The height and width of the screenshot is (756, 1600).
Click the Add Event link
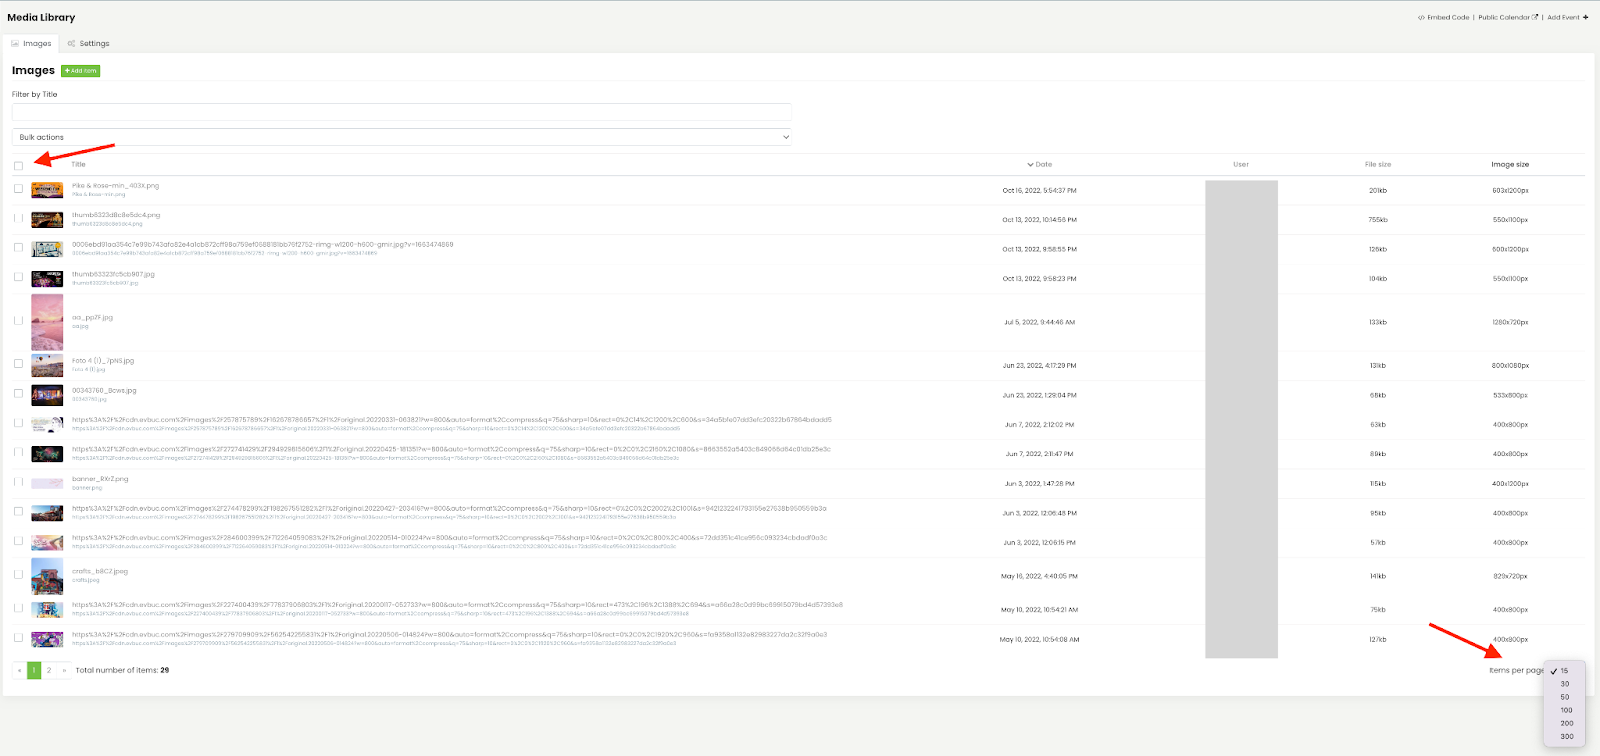(x=1568, y=17)
